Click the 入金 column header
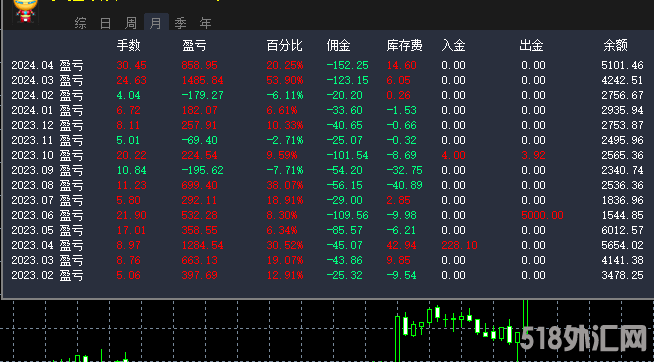Screen dimensions: 654x362 tap(453, 45)
